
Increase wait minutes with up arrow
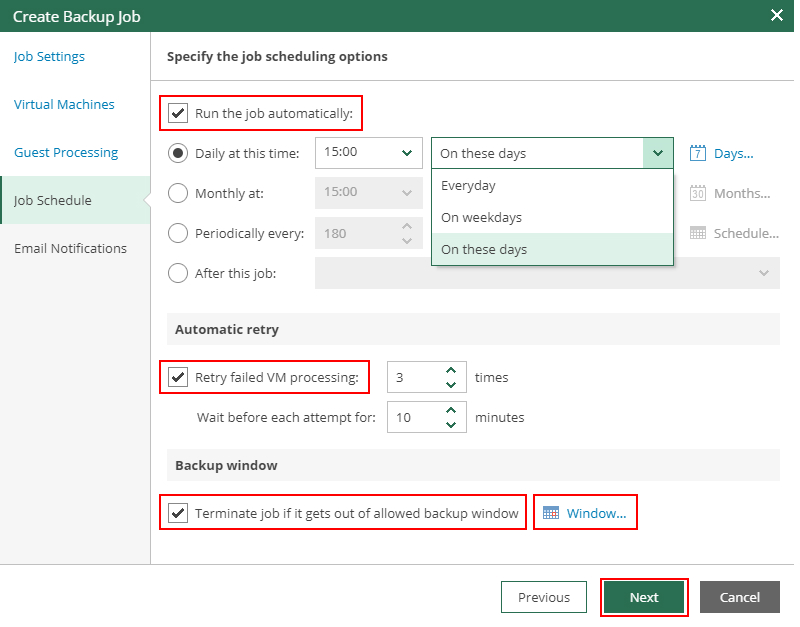coord(451,410)
